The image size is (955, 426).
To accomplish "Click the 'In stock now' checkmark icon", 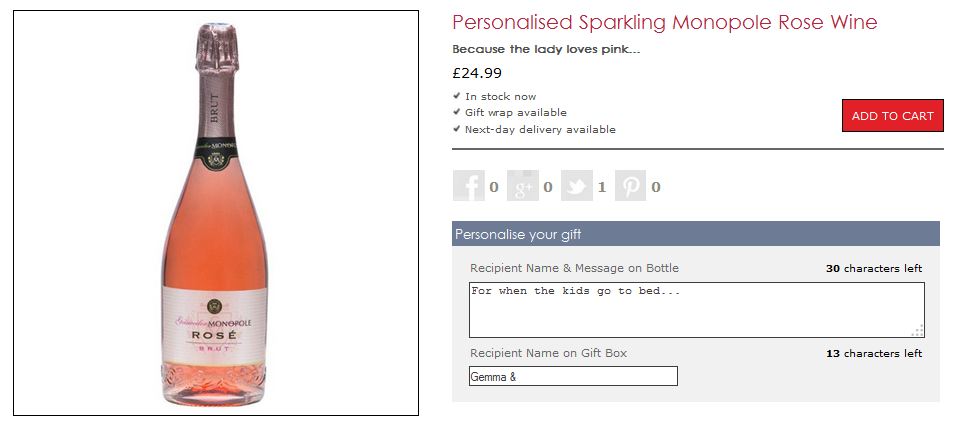I will click(x=457, y=96).
